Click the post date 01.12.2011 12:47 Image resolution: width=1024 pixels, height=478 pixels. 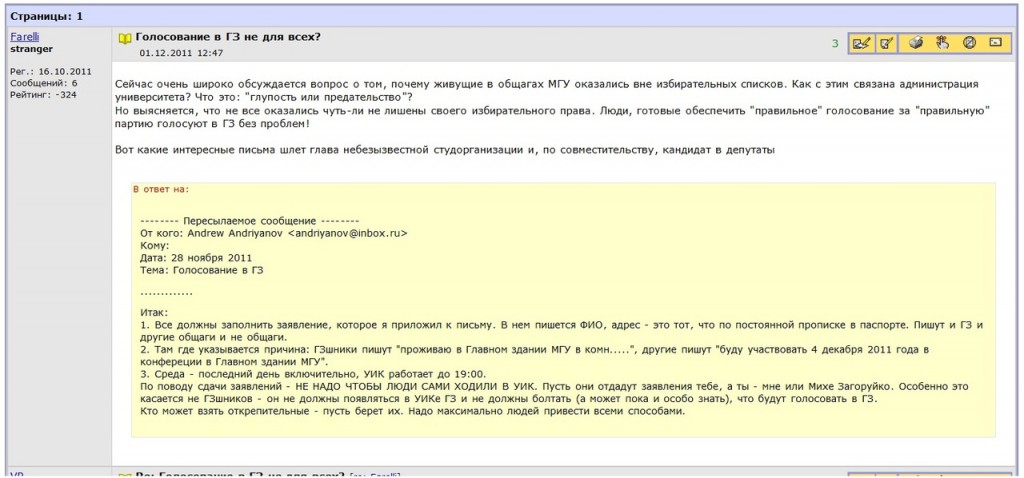[181, 53]
